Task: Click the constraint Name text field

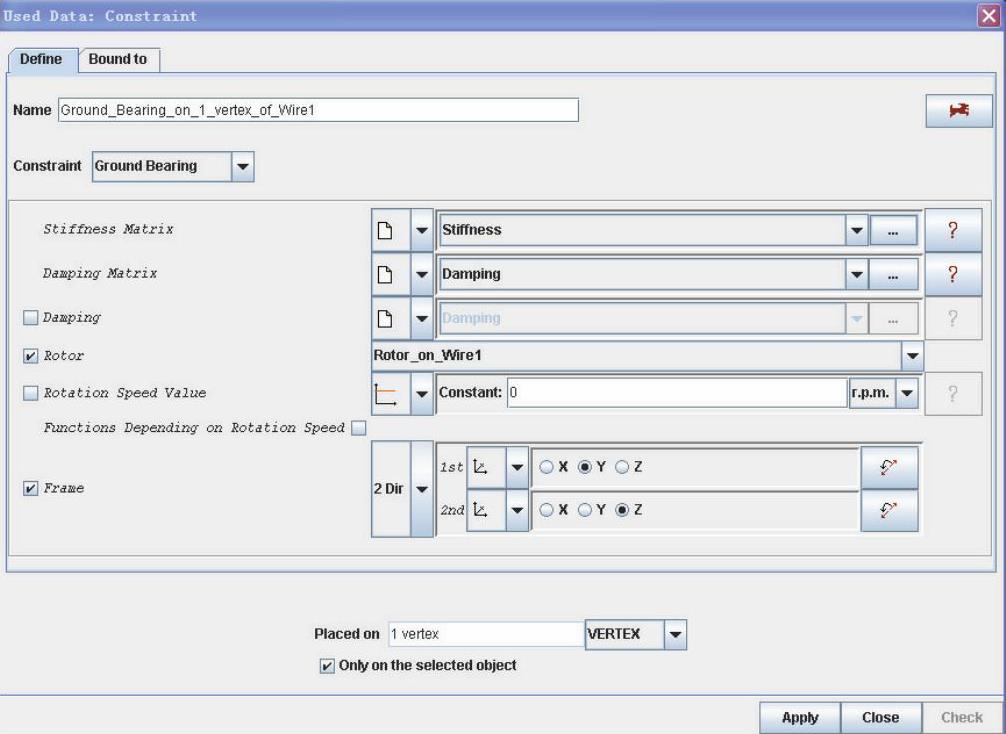Action: [317, 110]
